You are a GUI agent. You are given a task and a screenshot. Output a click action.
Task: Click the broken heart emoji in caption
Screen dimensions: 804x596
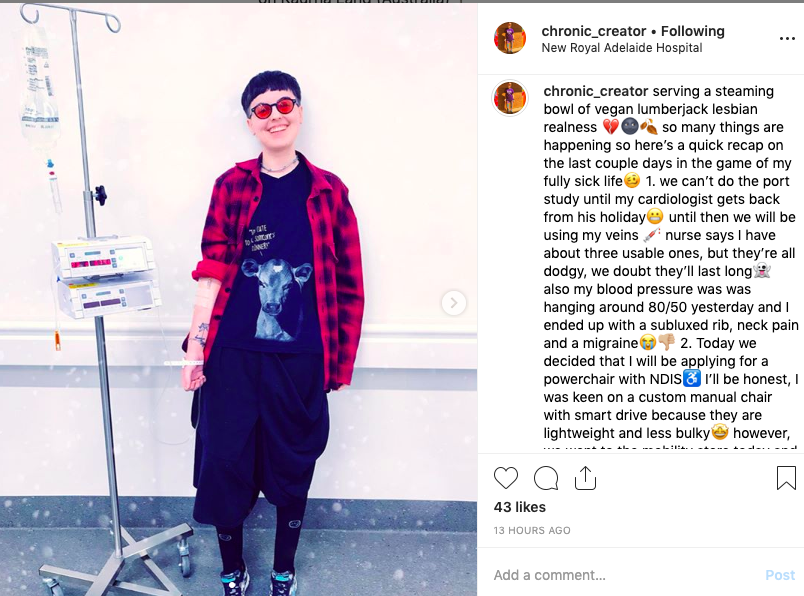point(610,127)
